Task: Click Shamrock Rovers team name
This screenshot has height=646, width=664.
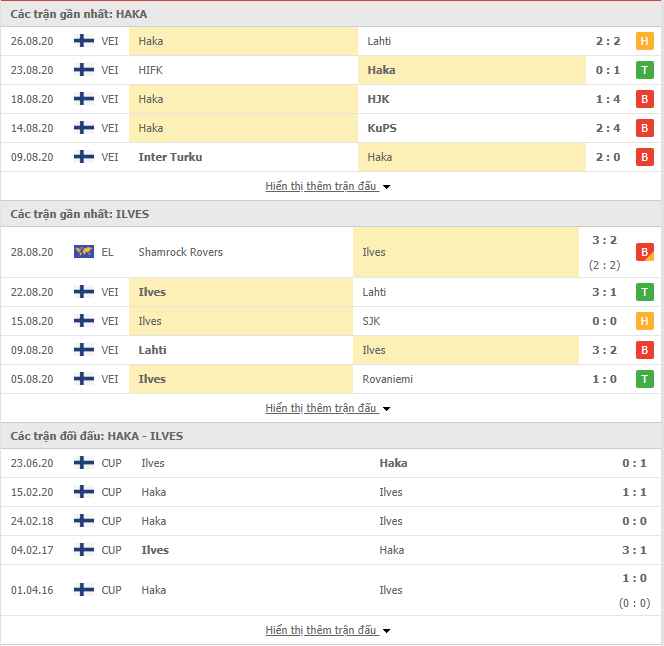Action: coord(180,252)
